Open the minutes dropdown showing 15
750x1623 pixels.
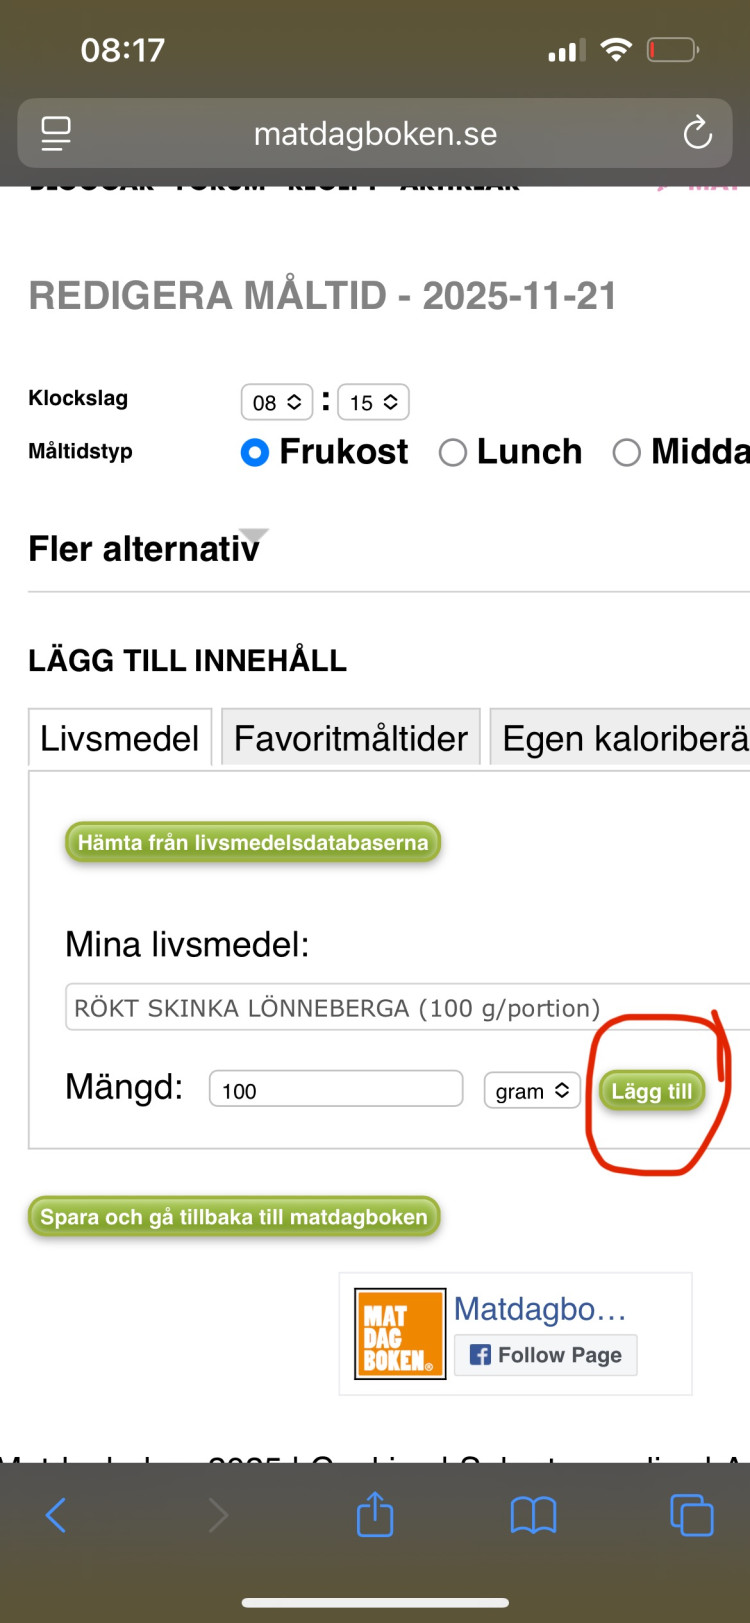pos(373,402)
